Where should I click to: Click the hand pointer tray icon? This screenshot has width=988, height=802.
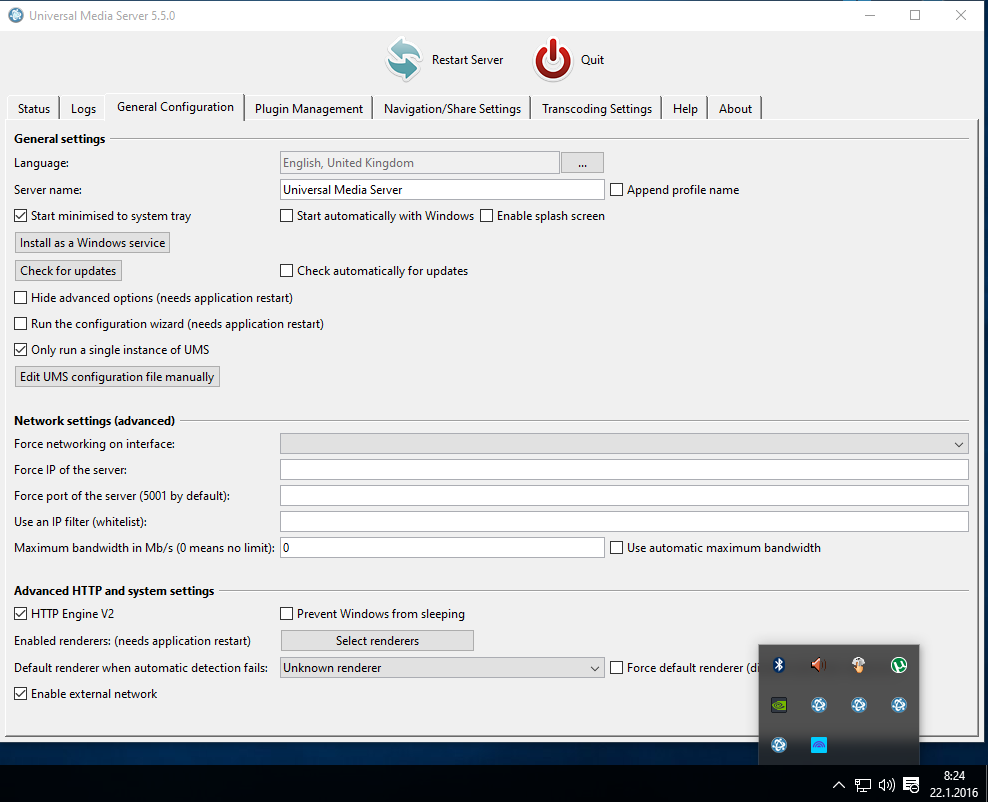point(858,665)
